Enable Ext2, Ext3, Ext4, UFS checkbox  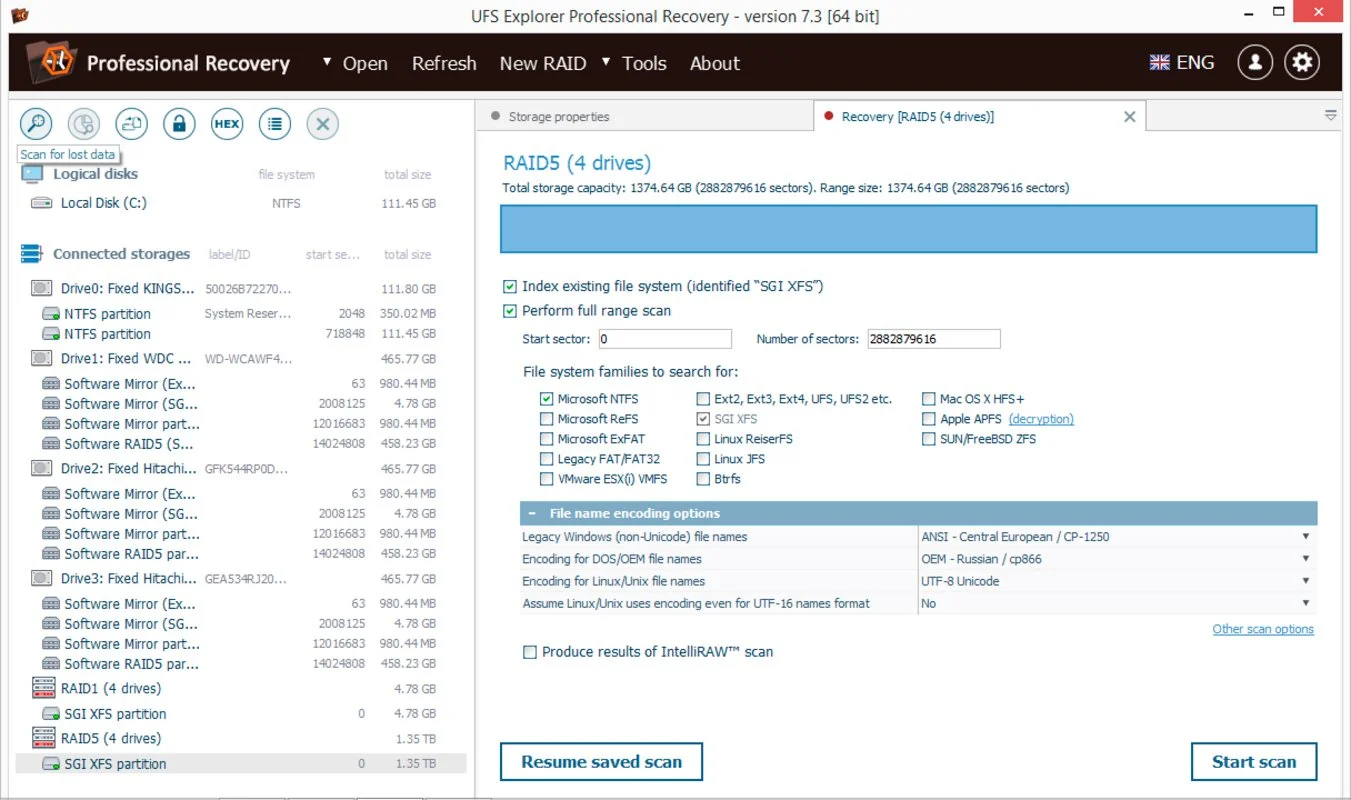[x=703, y=399]
